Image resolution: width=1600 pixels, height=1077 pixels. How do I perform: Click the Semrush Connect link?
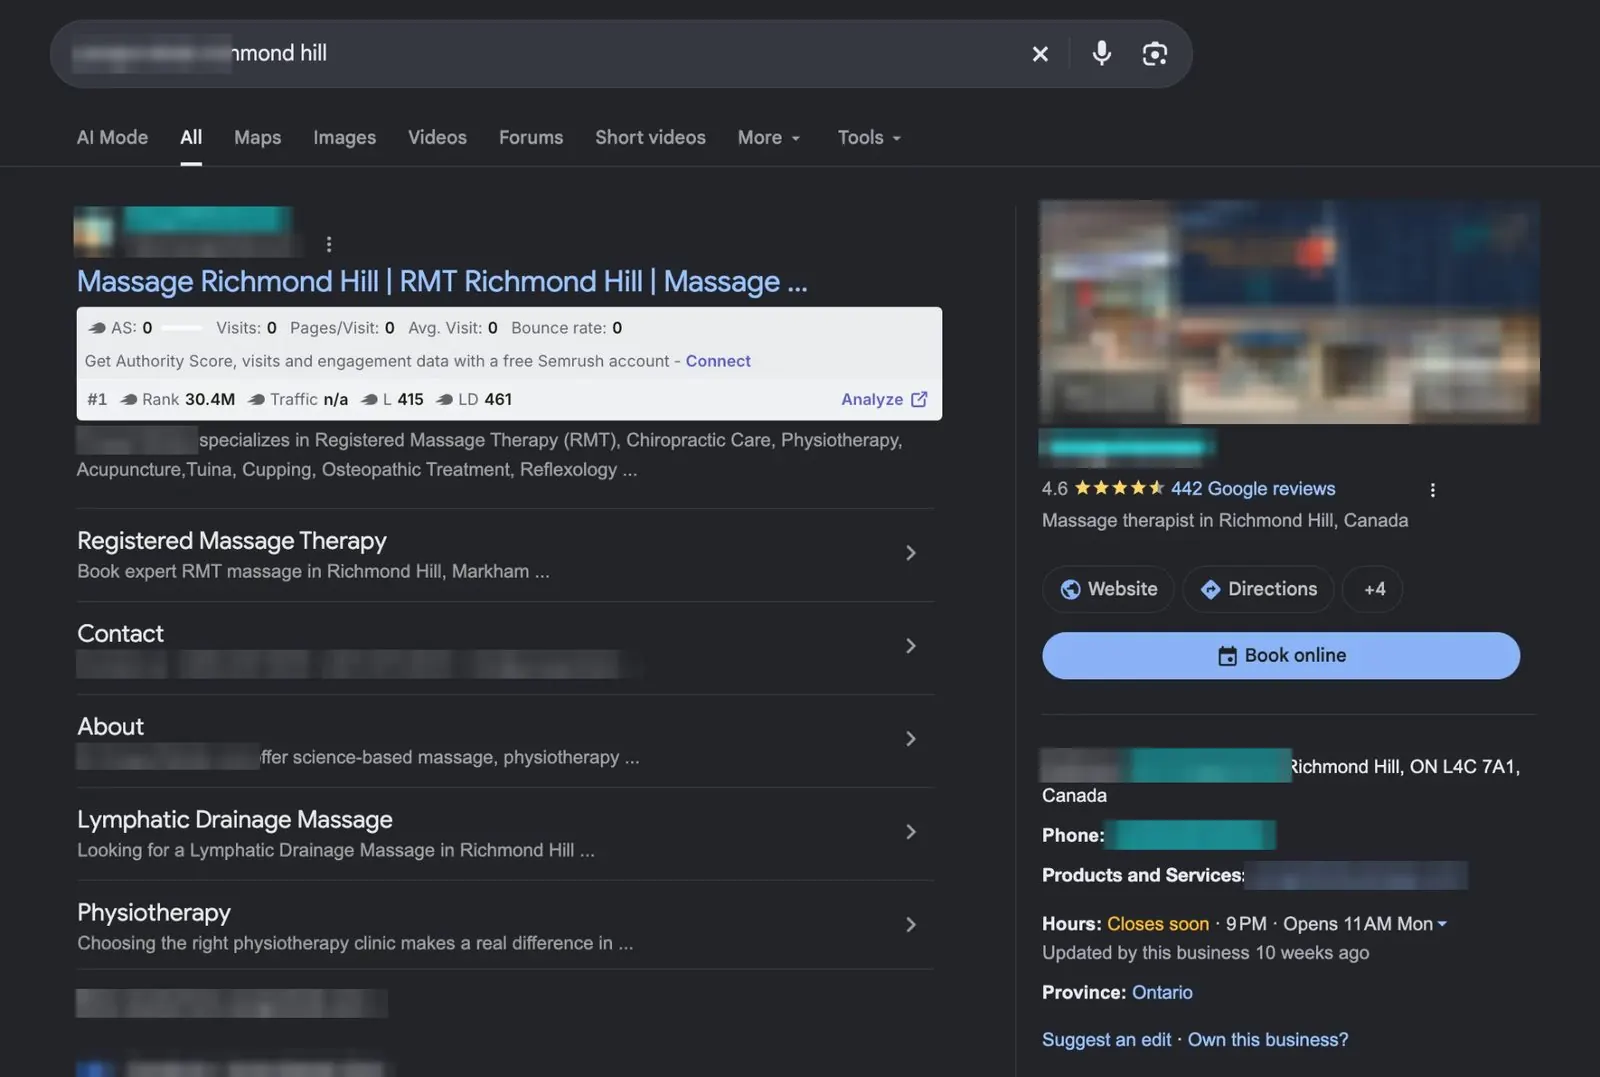[718, 361]
